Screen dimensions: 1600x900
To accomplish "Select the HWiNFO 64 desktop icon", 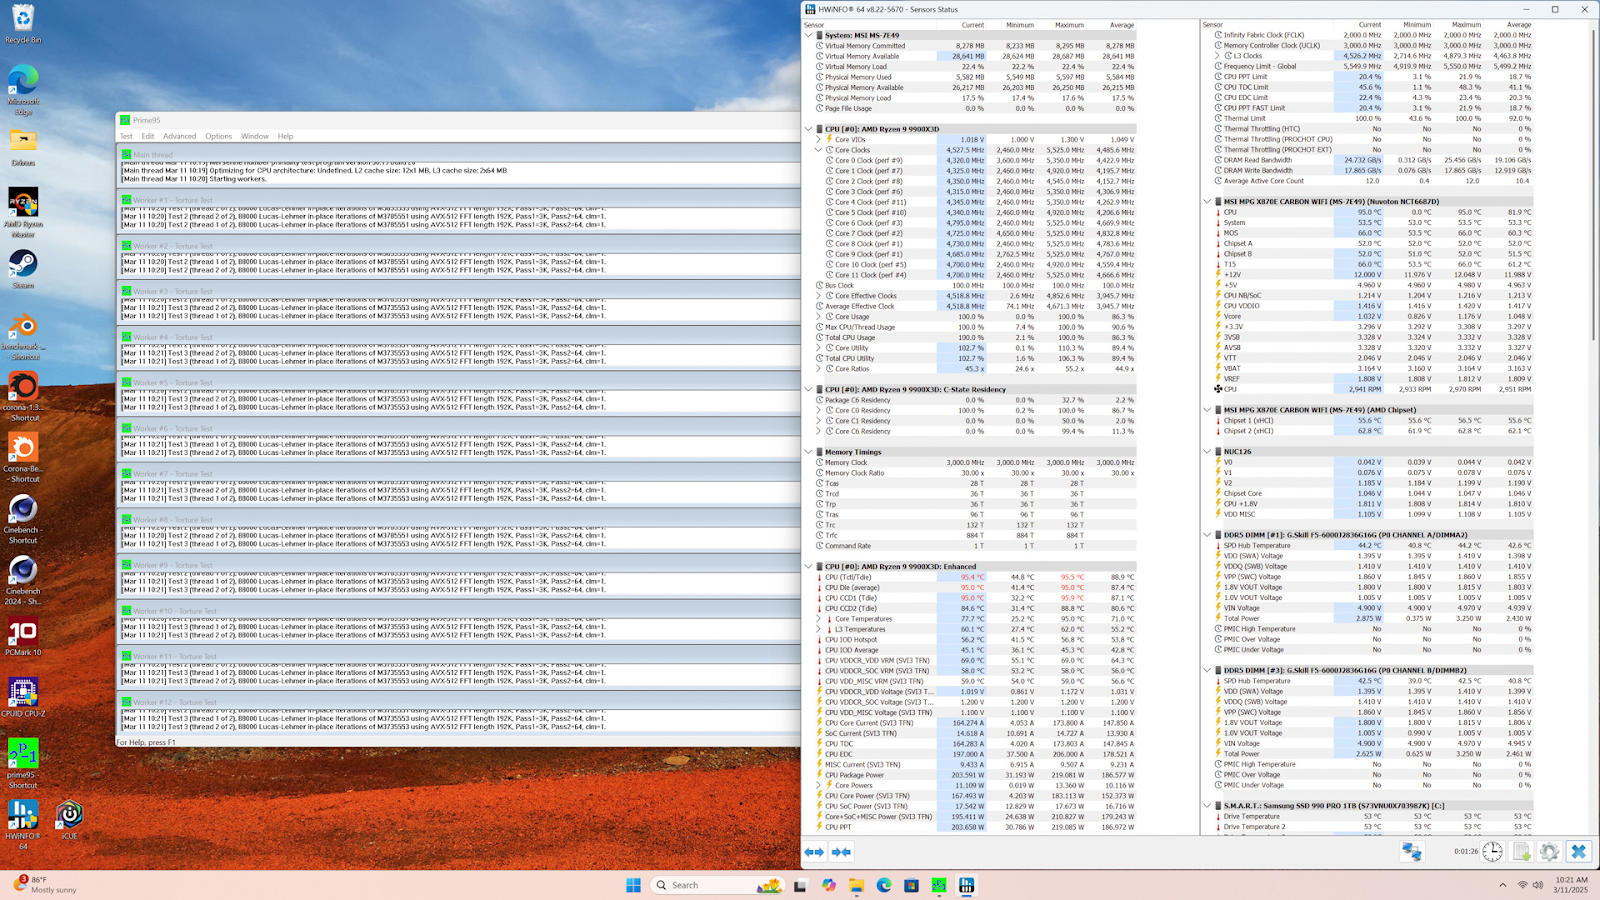I will point(23,824).
